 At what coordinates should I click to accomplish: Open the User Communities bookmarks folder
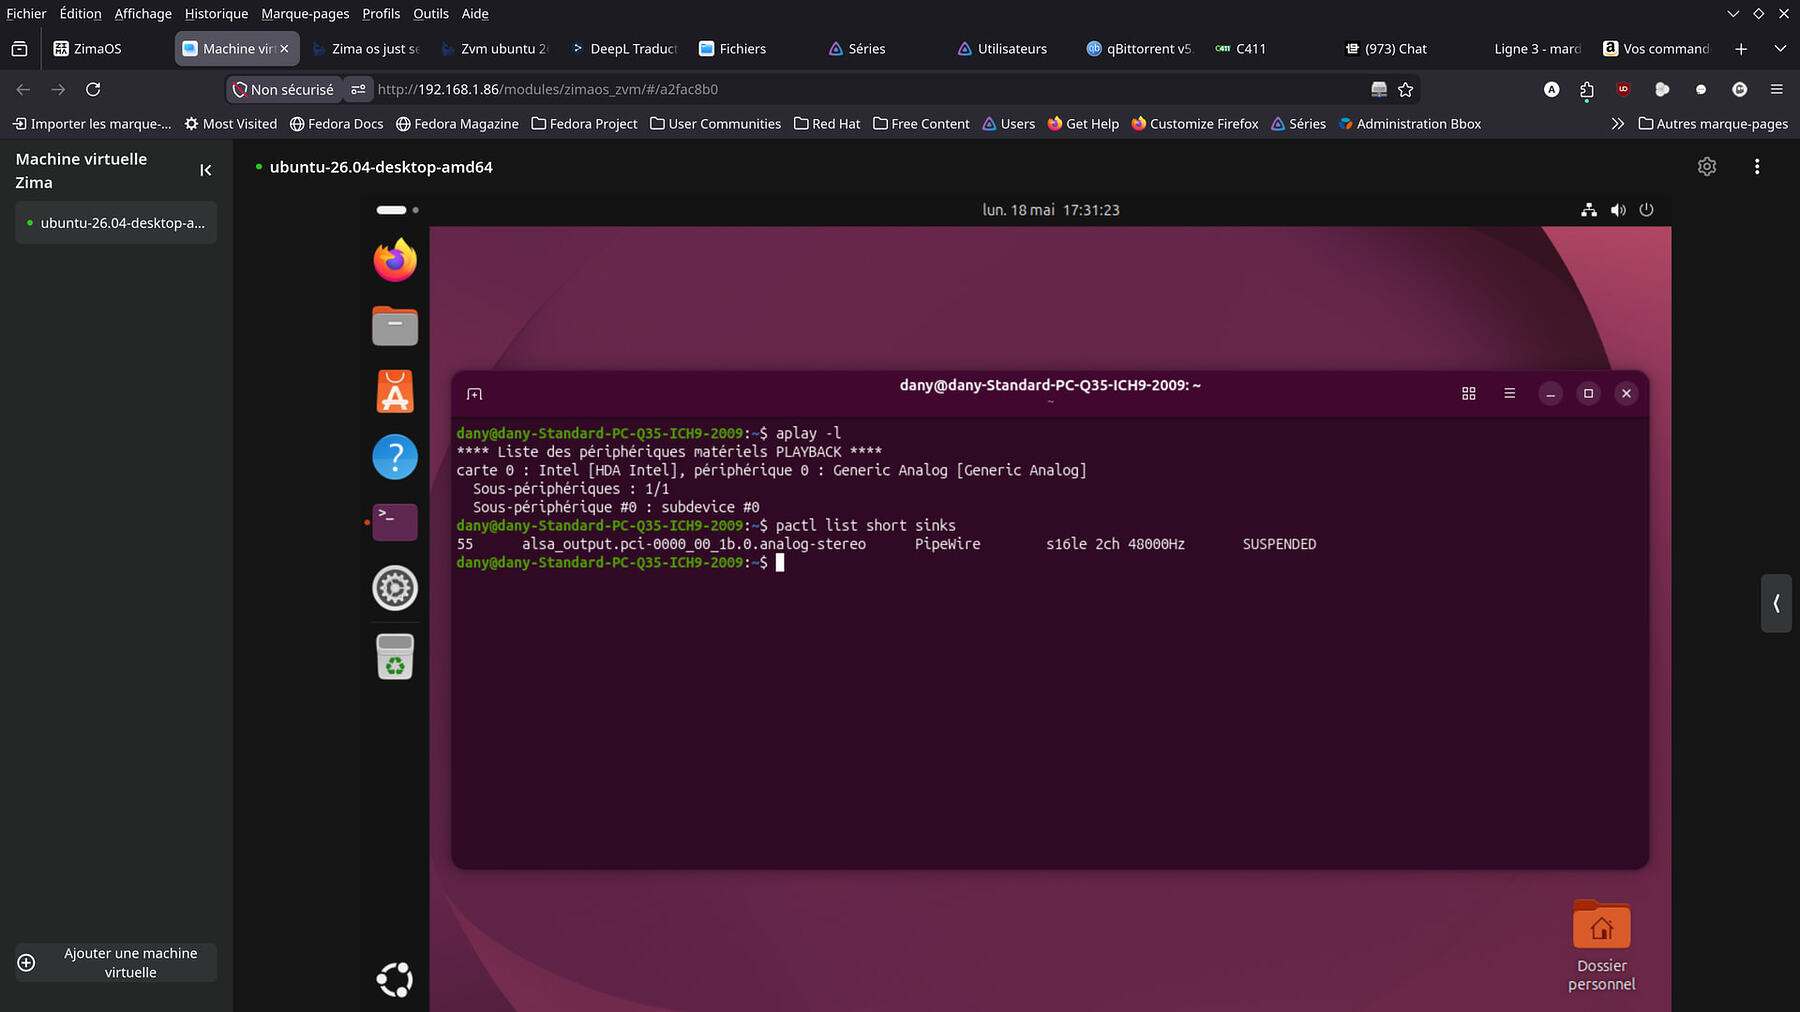click(715, 124)
